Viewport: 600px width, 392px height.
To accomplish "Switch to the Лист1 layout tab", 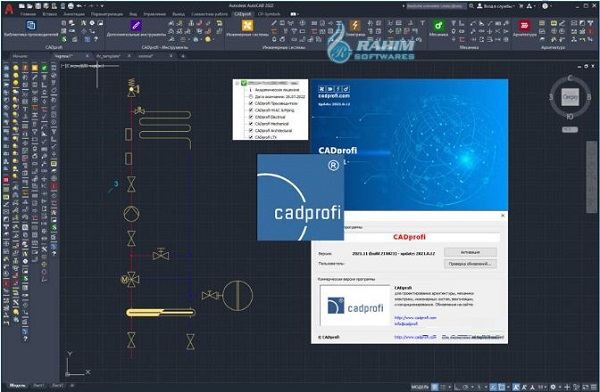I will tap(39, 385).
